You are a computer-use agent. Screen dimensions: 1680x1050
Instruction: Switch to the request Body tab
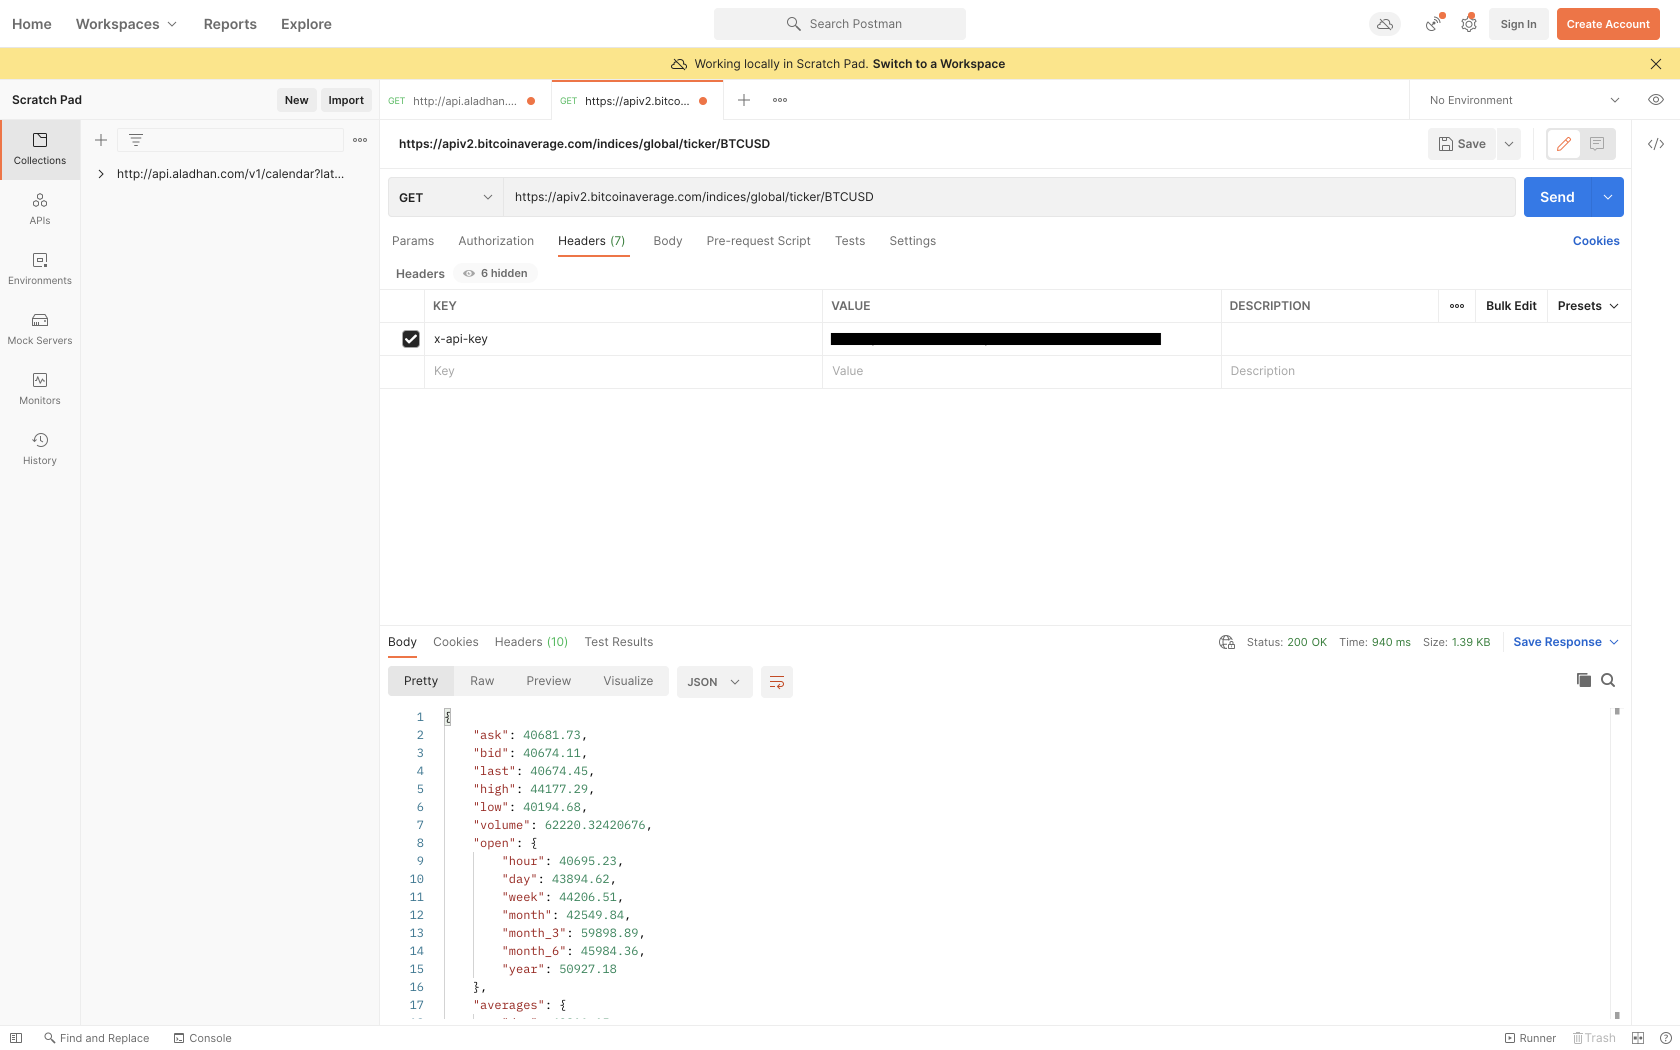coord(668,241)
